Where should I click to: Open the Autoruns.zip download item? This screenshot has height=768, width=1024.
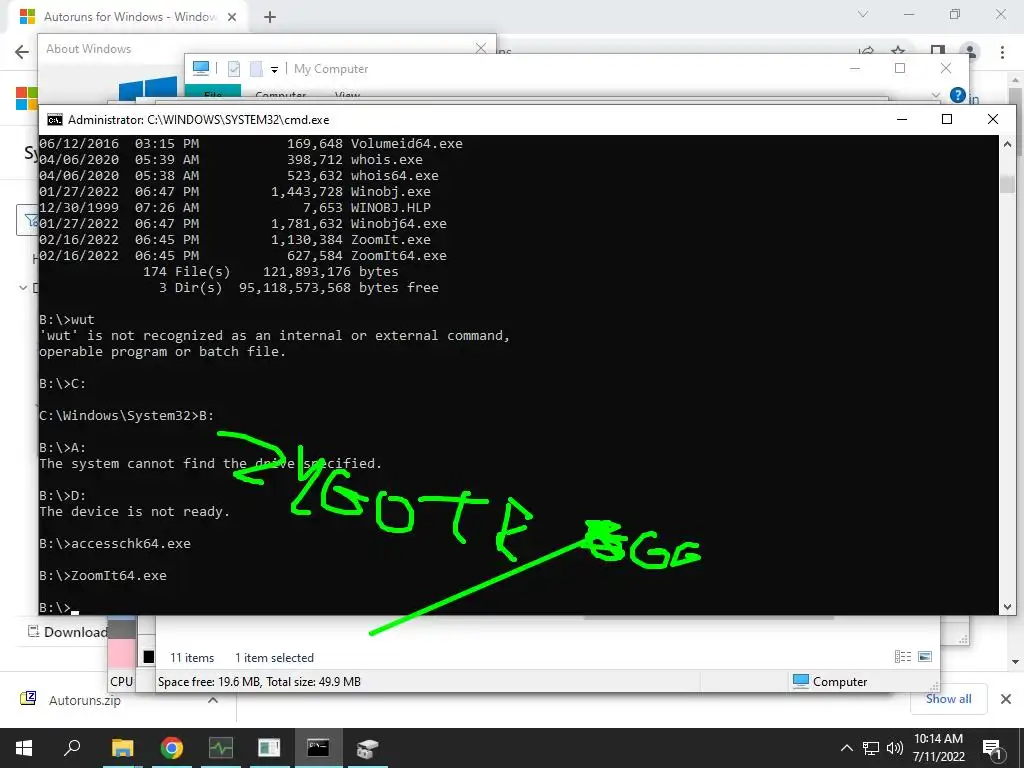[85, 700]
